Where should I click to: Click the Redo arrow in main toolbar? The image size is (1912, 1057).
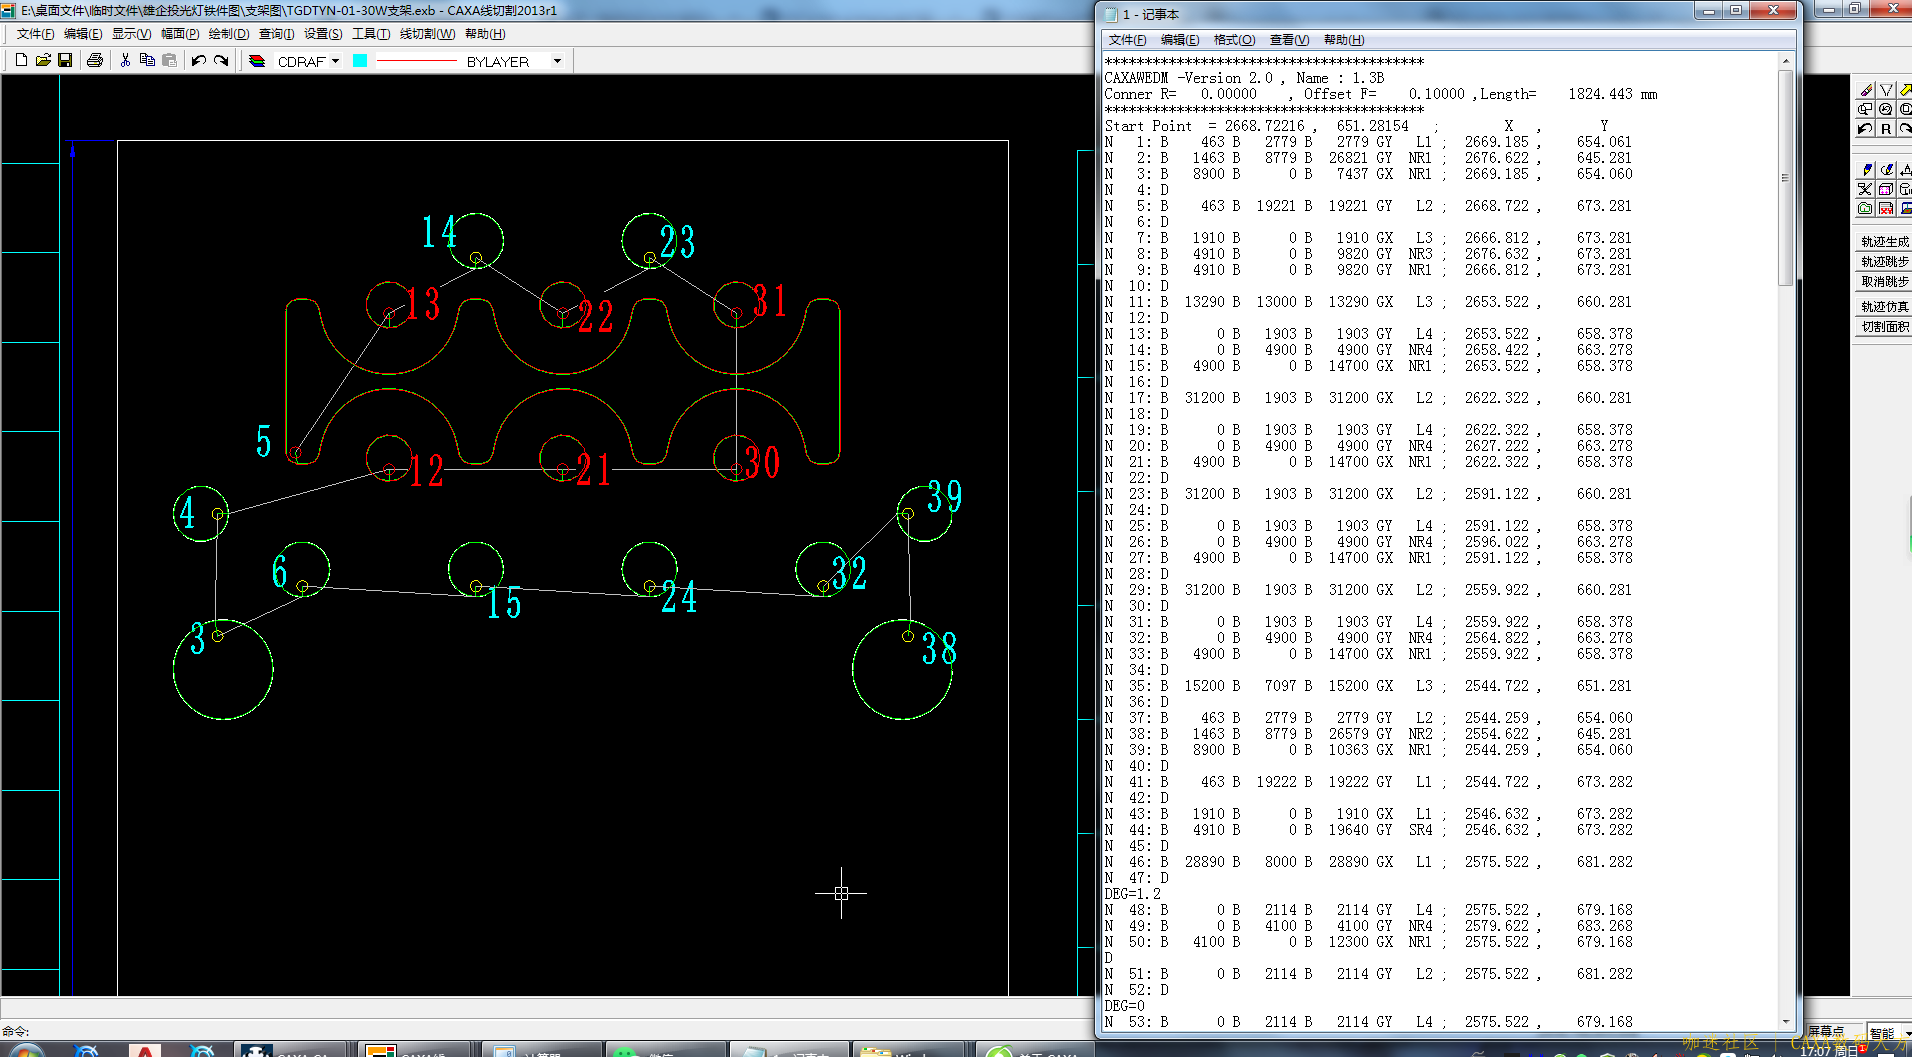click(x=221, y=61)
